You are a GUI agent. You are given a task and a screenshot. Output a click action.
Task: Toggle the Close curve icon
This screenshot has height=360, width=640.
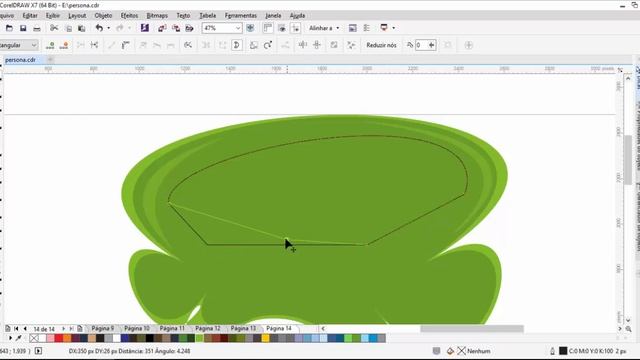click(236, 45)
